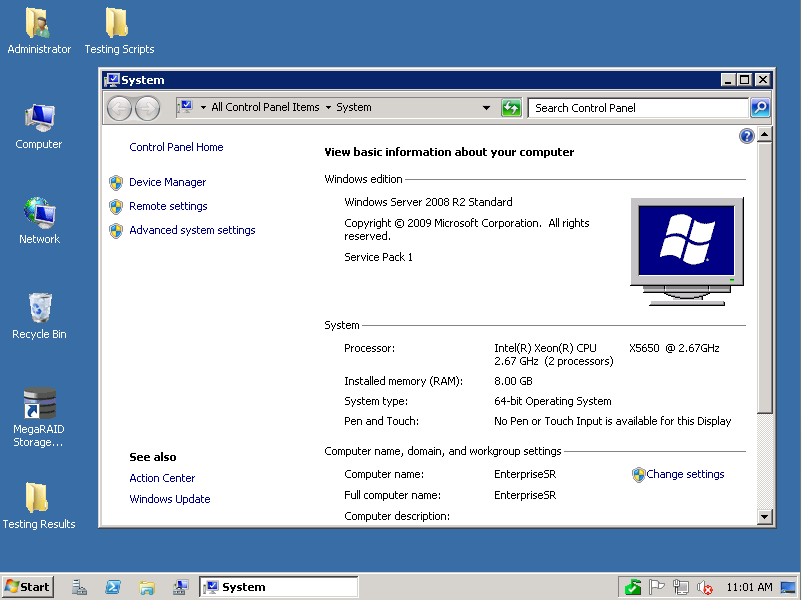802x600 pixels.
Task: Open Advanced system settings
Action: point(192,230)
